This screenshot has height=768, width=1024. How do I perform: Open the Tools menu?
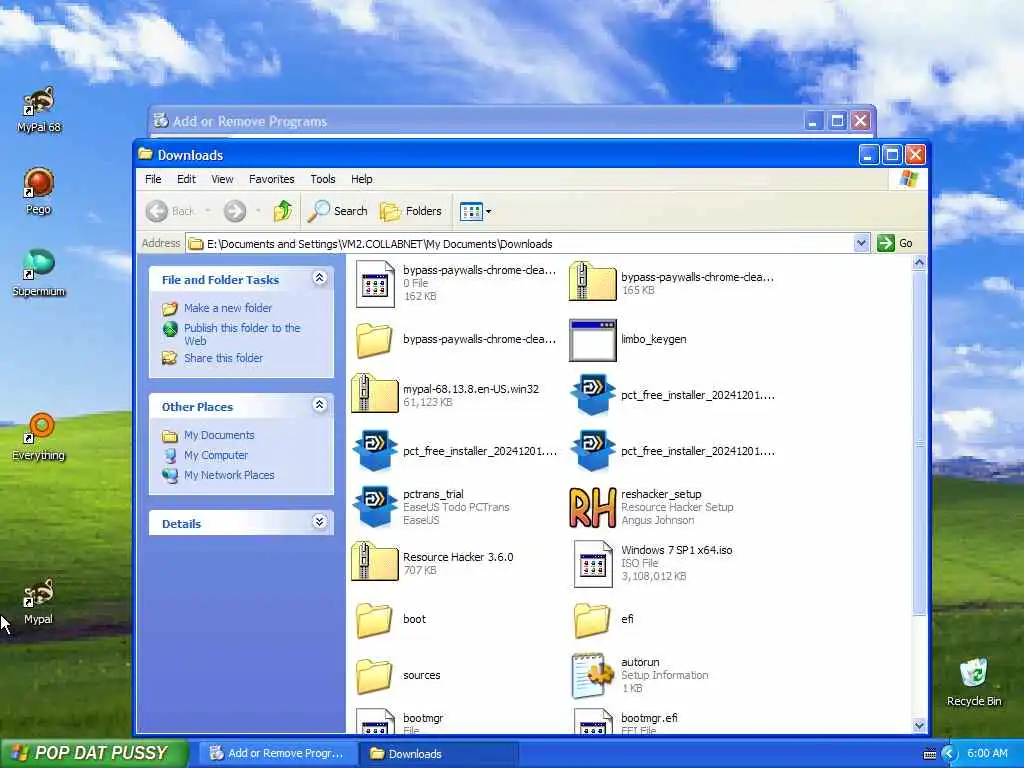click(x=323, y=179)
